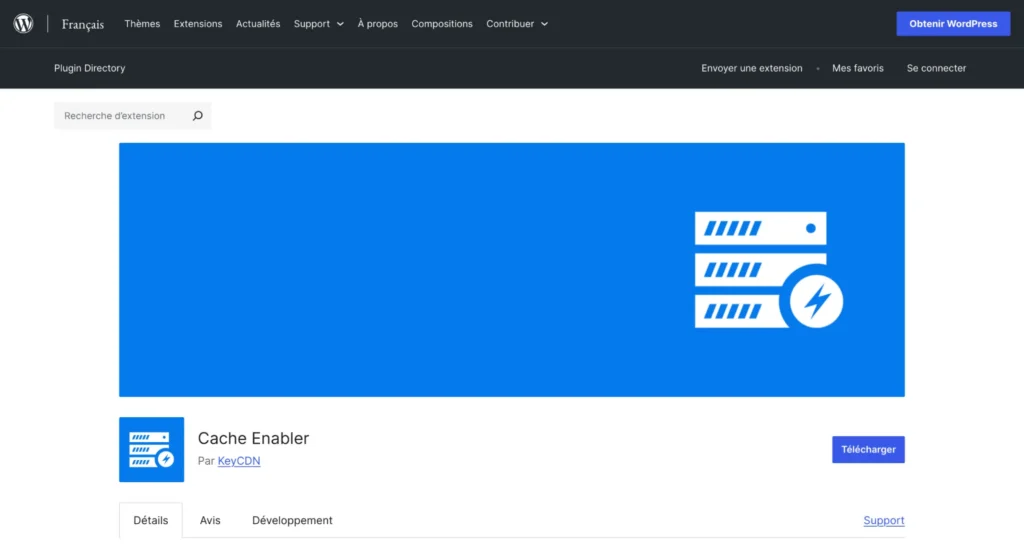The image size is (1024, 560).
Task: Expand the Support dropdown menu
Action: [x=319, y=23]
